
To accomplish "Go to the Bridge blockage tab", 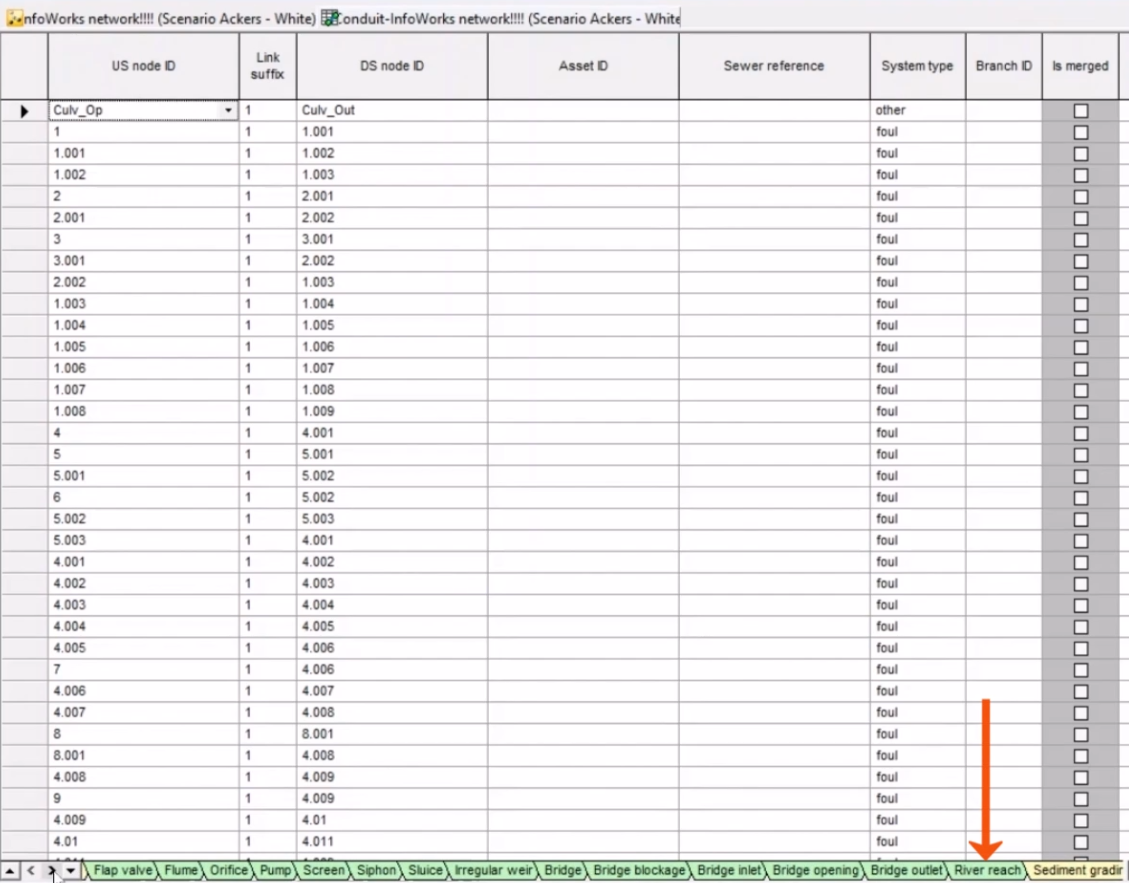I will tap(638, 871).
